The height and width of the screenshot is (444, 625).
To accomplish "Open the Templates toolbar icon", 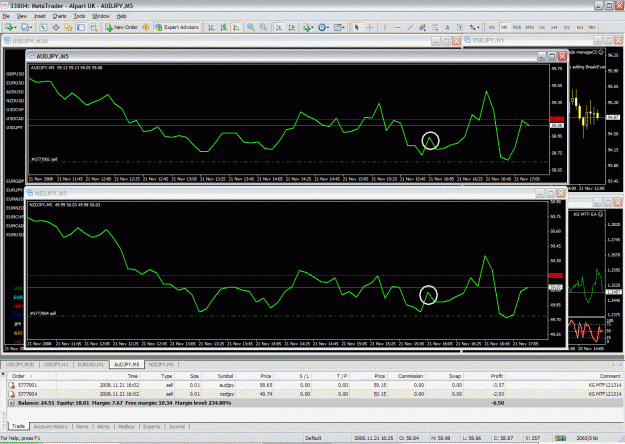I will coord(337,27).
